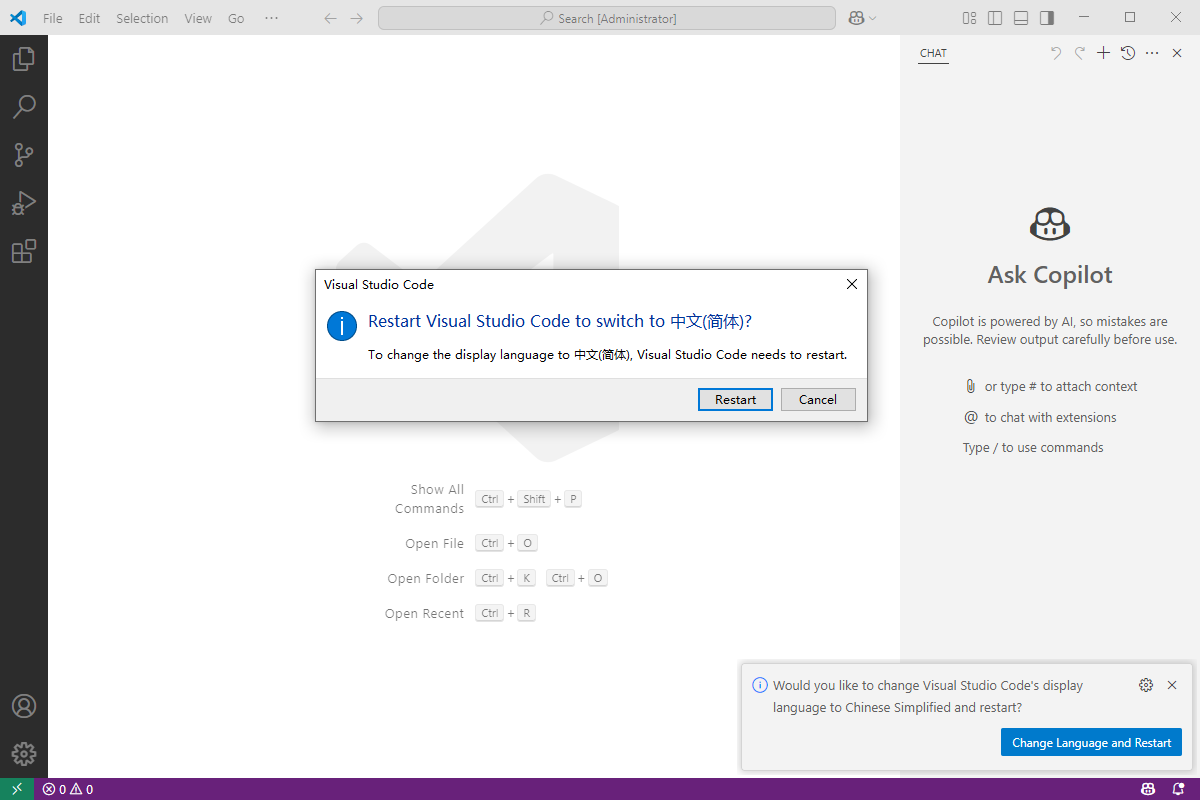This screenshot has height=800, width=1200.
Task: Toggle the secondary side bar
Action: click(1047, 18)
